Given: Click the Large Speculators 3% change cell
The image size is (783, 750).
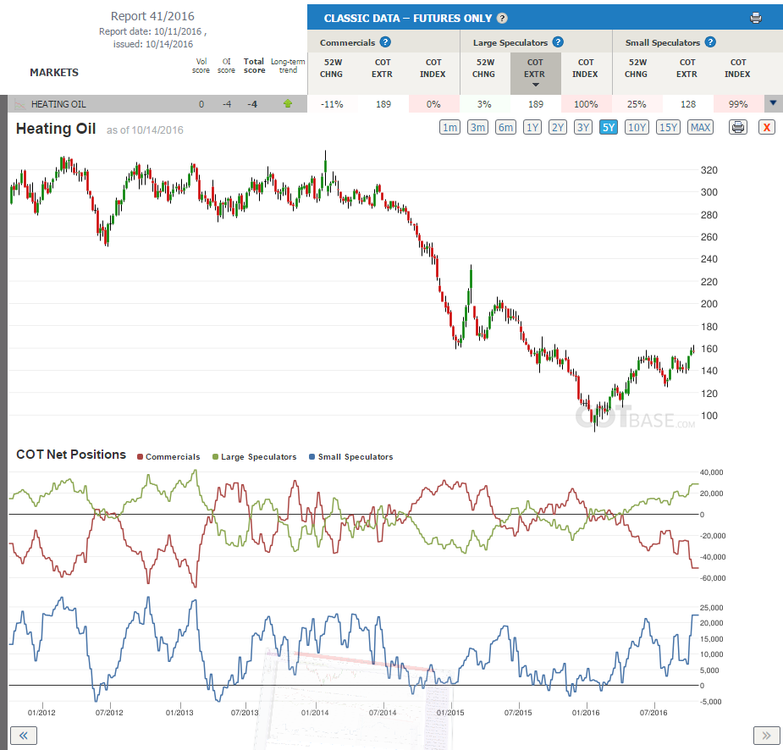Looking at the screenshot, I should click(484, 104).
